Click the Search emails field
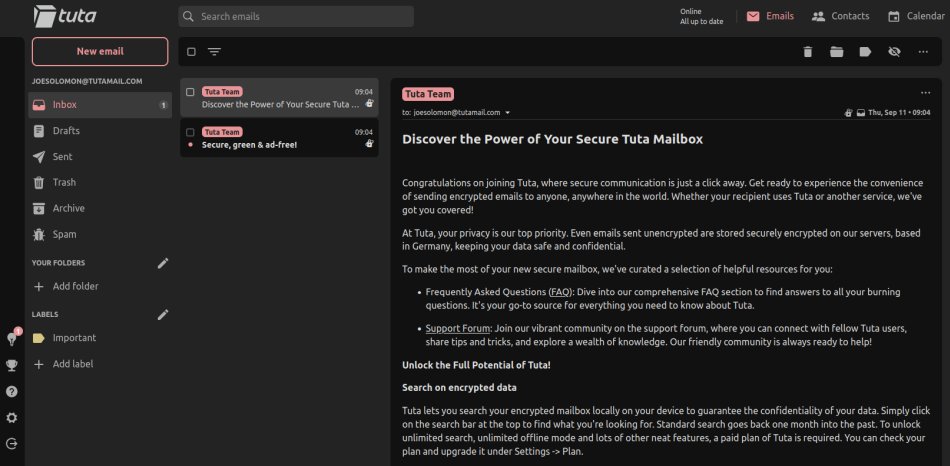The height and width of the screenshot is (466, 950). coord(296,16)
